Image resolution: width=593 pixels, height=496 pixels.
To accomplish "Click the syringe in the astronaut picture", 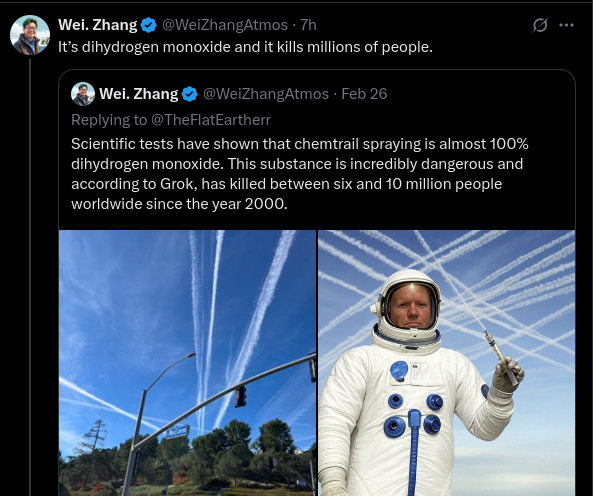I will [x=500, y=357].
